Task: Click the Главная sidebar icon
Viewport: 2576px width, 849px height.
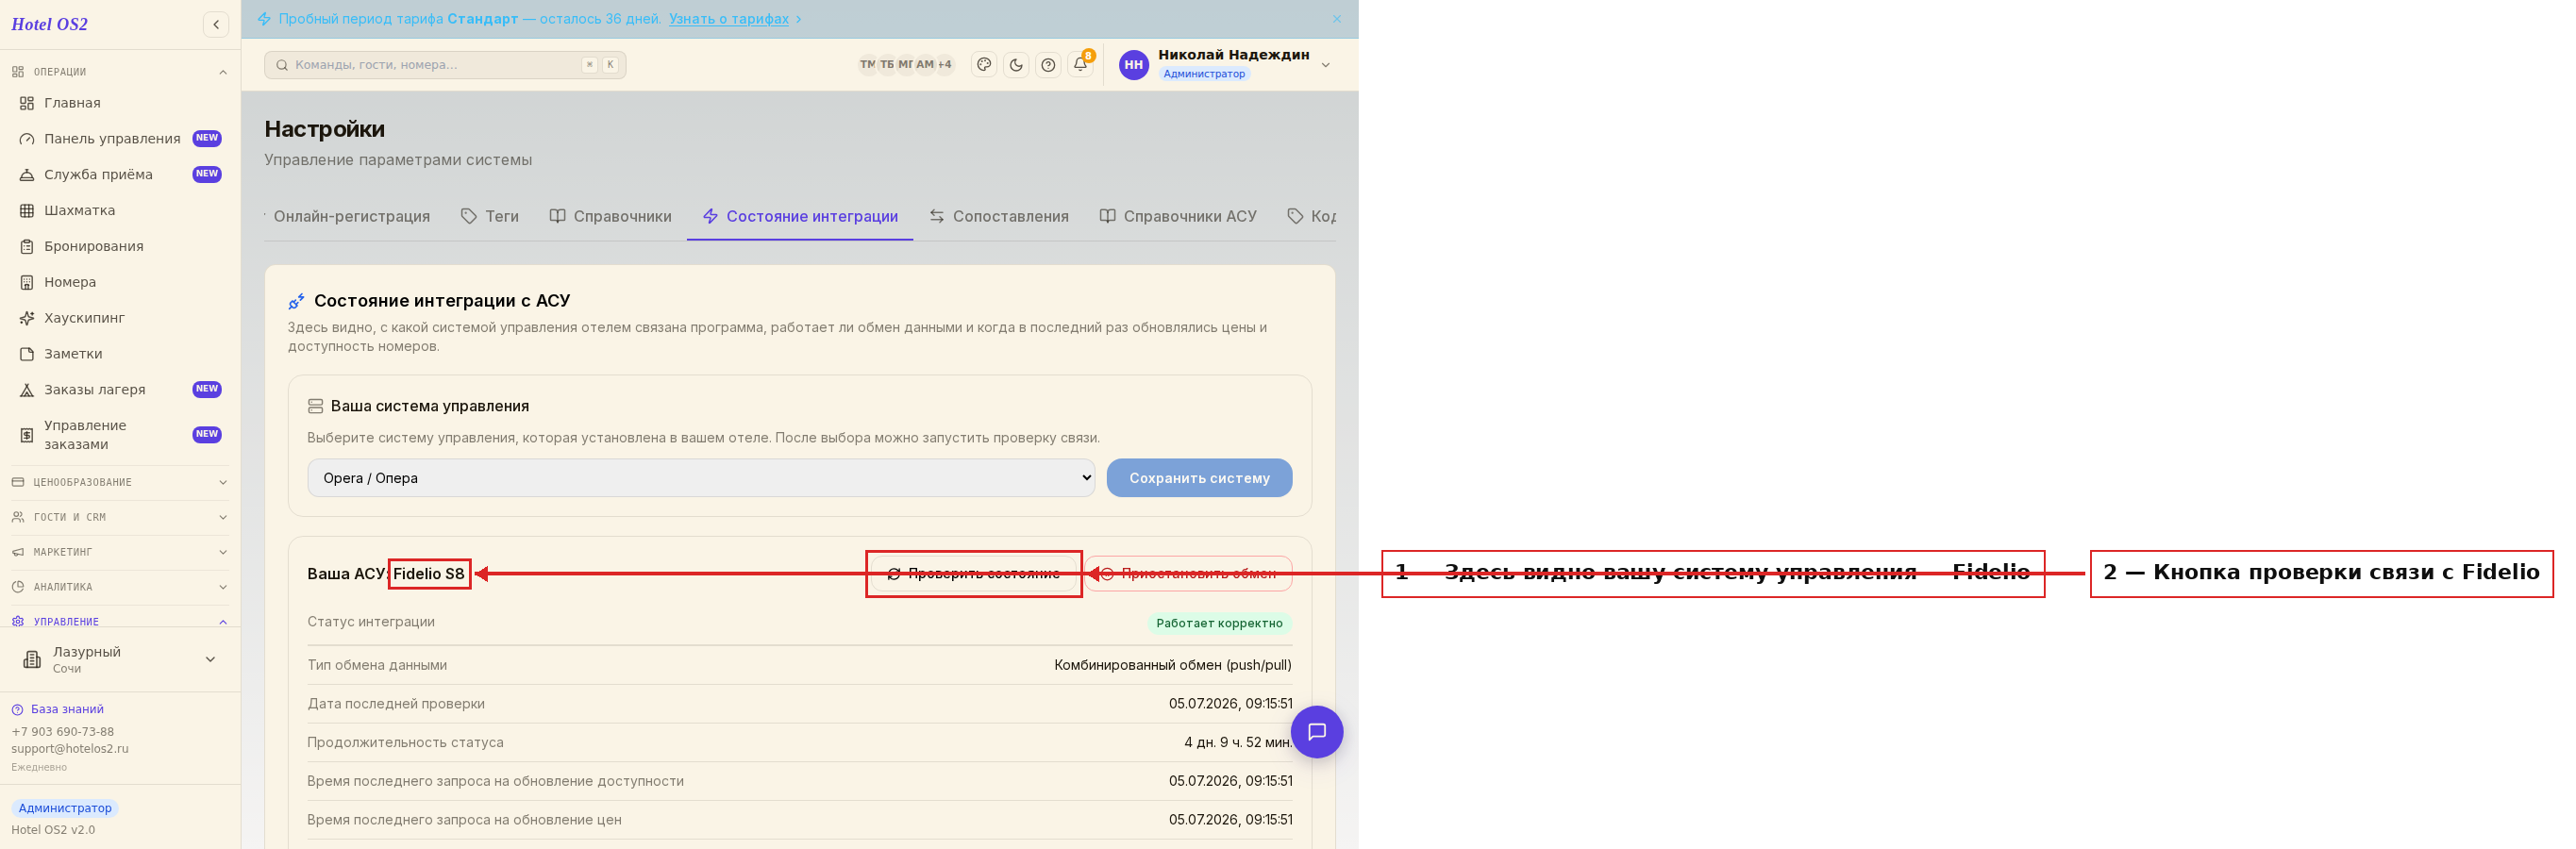Action: pyautogui.click(x=27, y=103)
